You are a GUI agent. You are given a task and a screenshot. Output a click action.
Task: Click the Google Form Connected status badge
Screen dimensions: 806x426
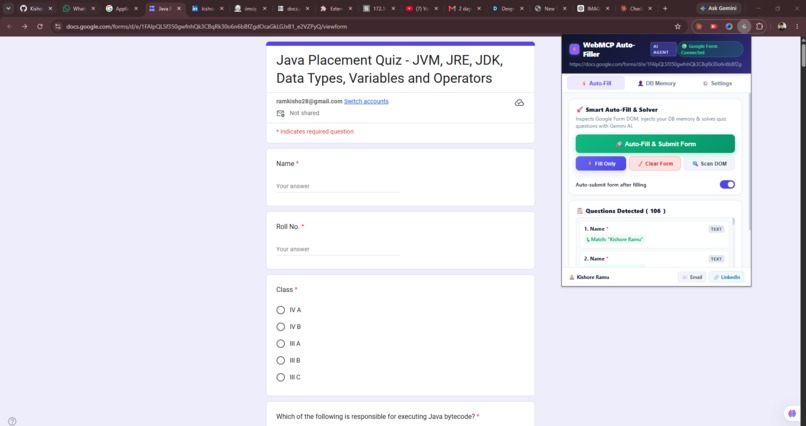(x=710, y=49)
